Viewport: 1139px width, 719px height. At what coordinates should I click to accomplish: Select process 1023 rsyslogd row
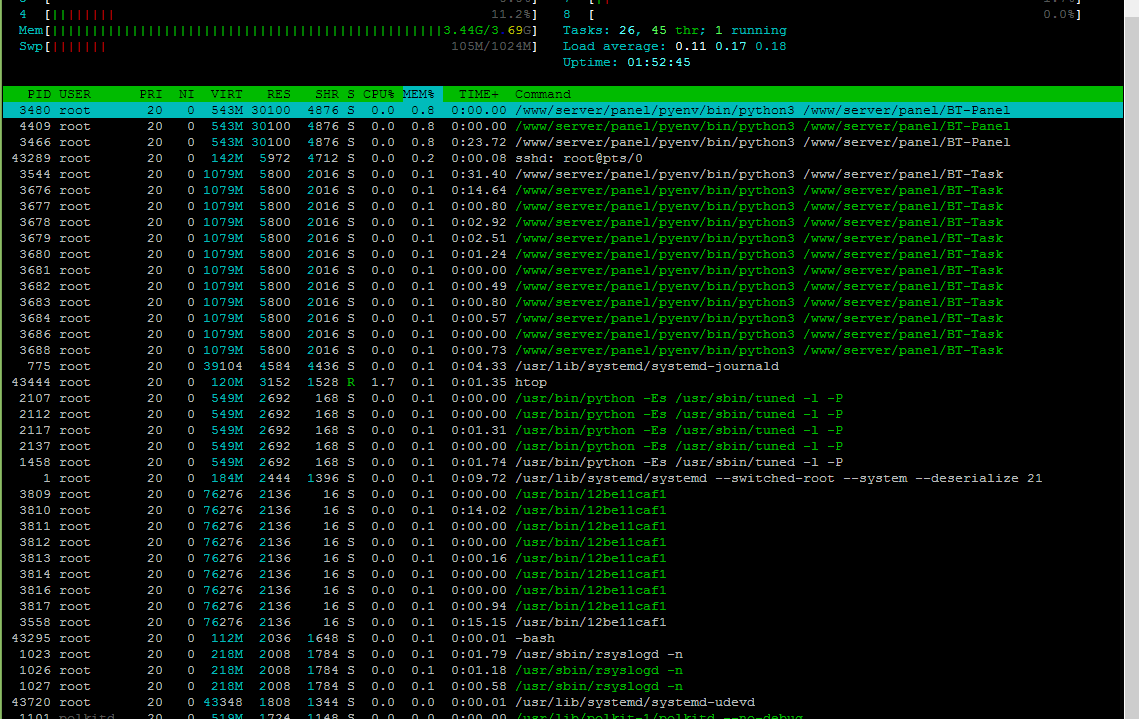pyautogui.click(x=563, y=654)
